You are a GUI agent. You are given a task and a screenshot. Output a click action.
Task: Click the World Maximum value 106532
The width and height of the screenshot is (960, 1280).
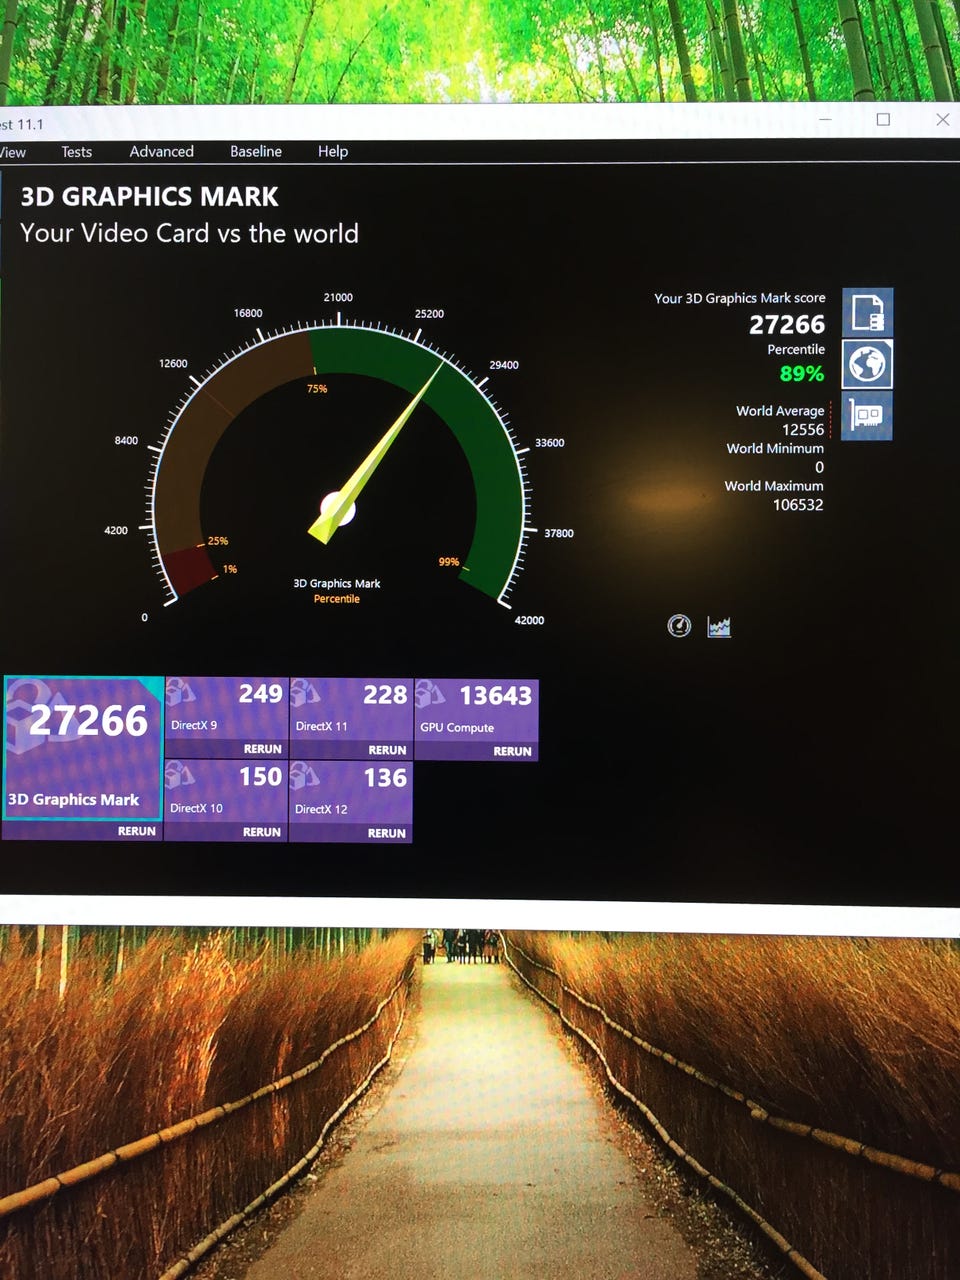[x=798, y=504]
